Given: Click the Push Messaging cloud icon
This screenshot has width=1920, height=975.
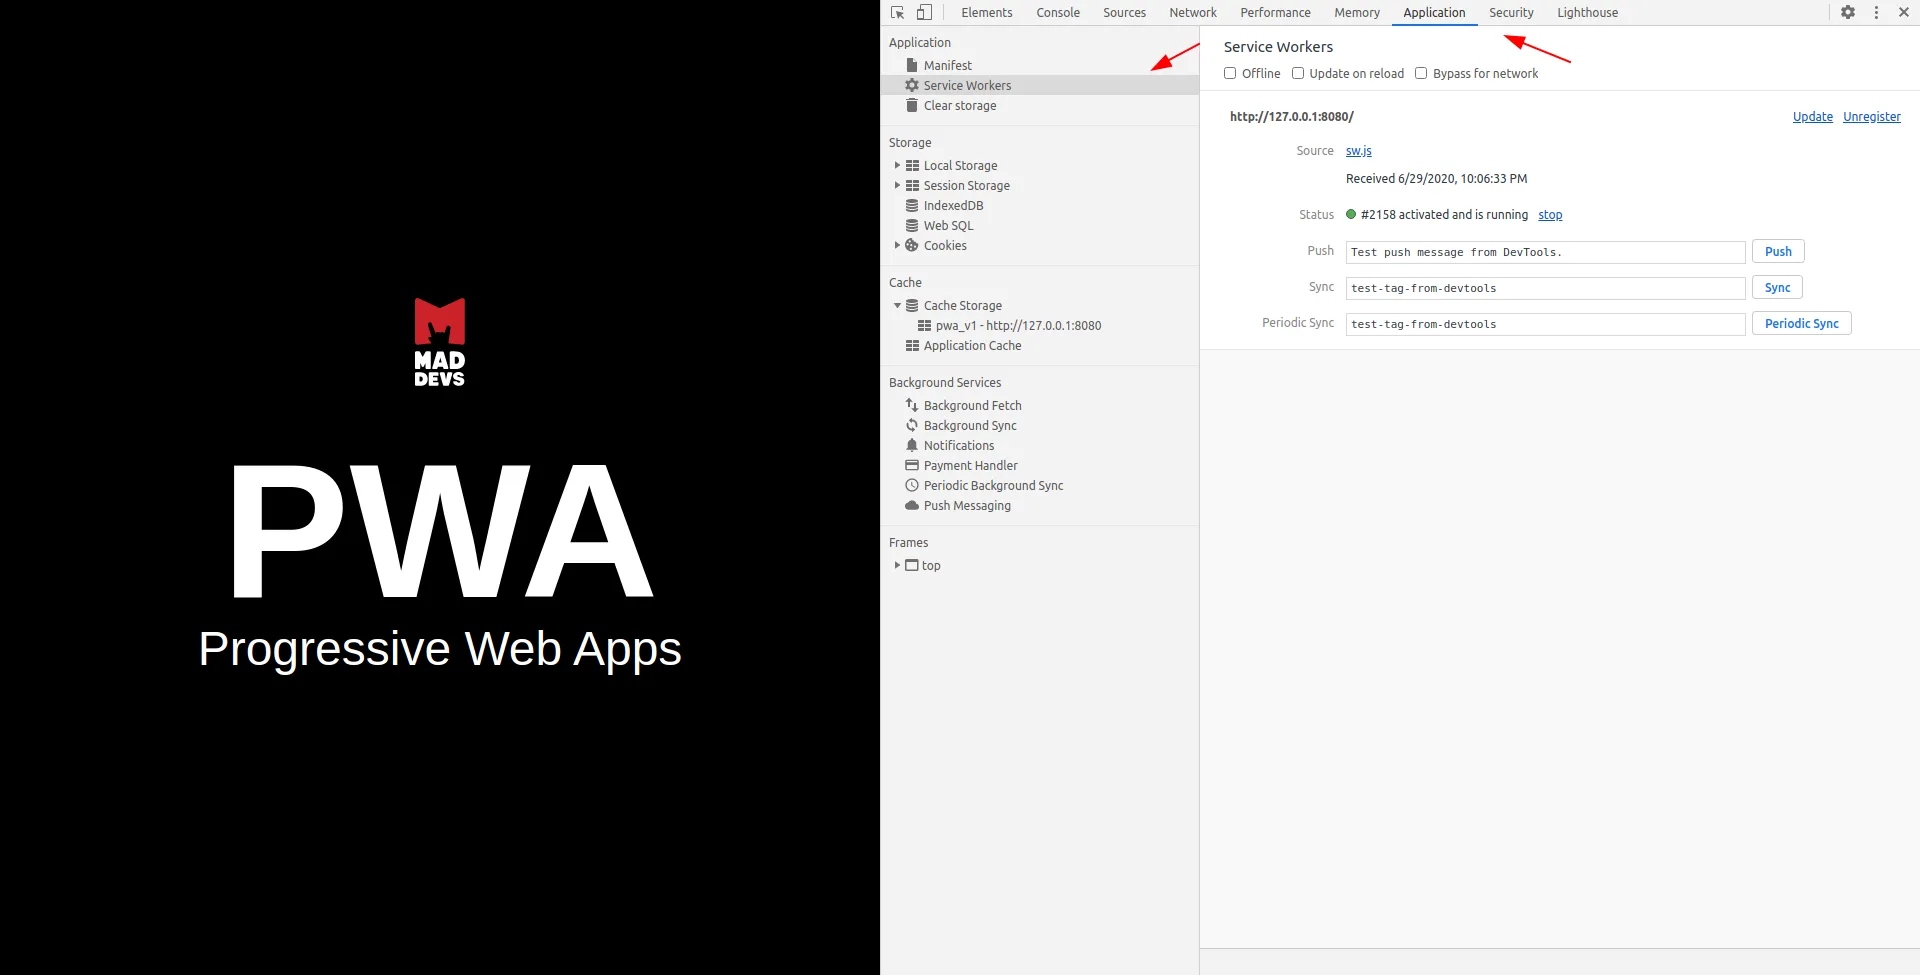Looking at the screenshot, I should [912, 505].
